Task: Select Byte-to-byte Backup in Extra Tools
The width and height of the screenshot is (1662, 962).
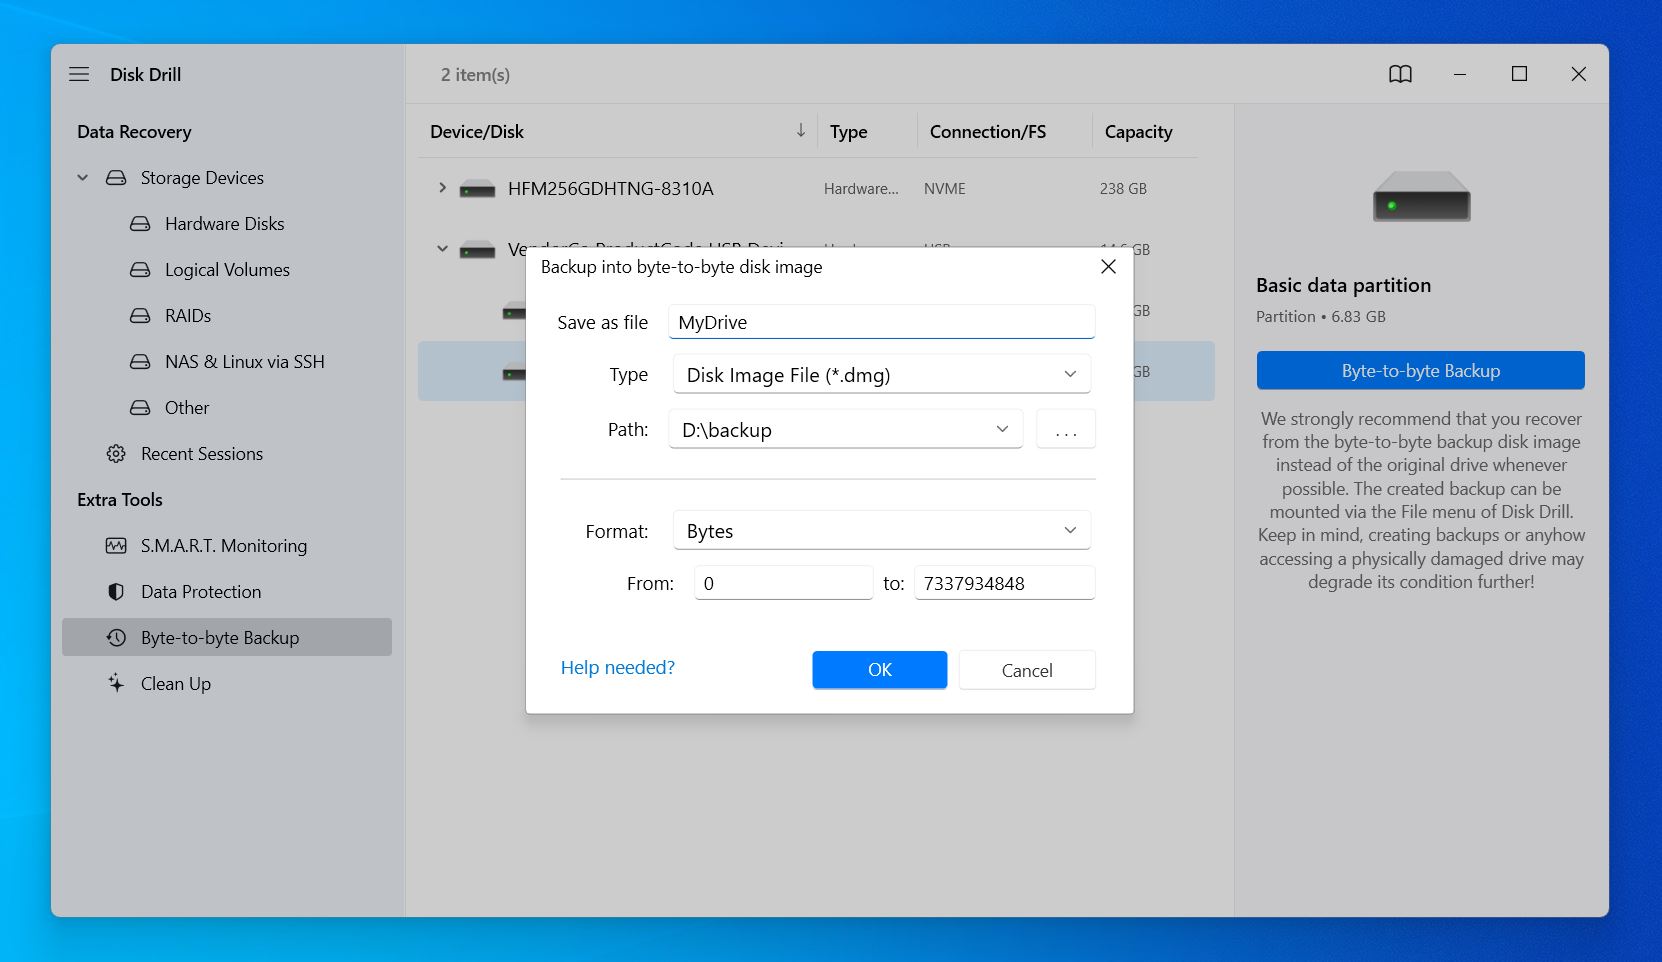Action: pyautogui.click(x=227, y=638)
